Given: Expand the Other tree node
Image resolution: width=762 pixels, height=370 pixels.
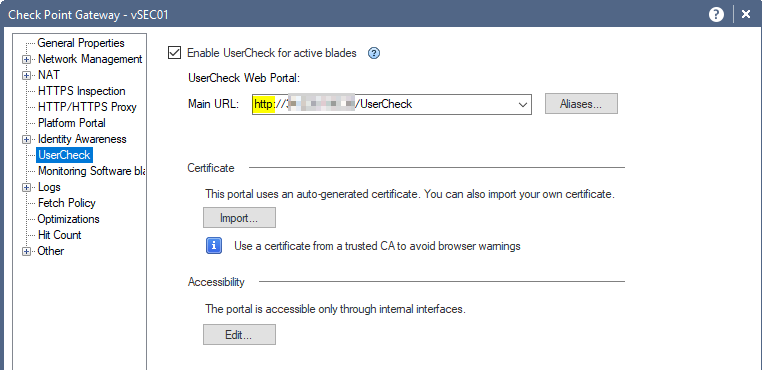Looking at the screenshot, I should point(26,251).
